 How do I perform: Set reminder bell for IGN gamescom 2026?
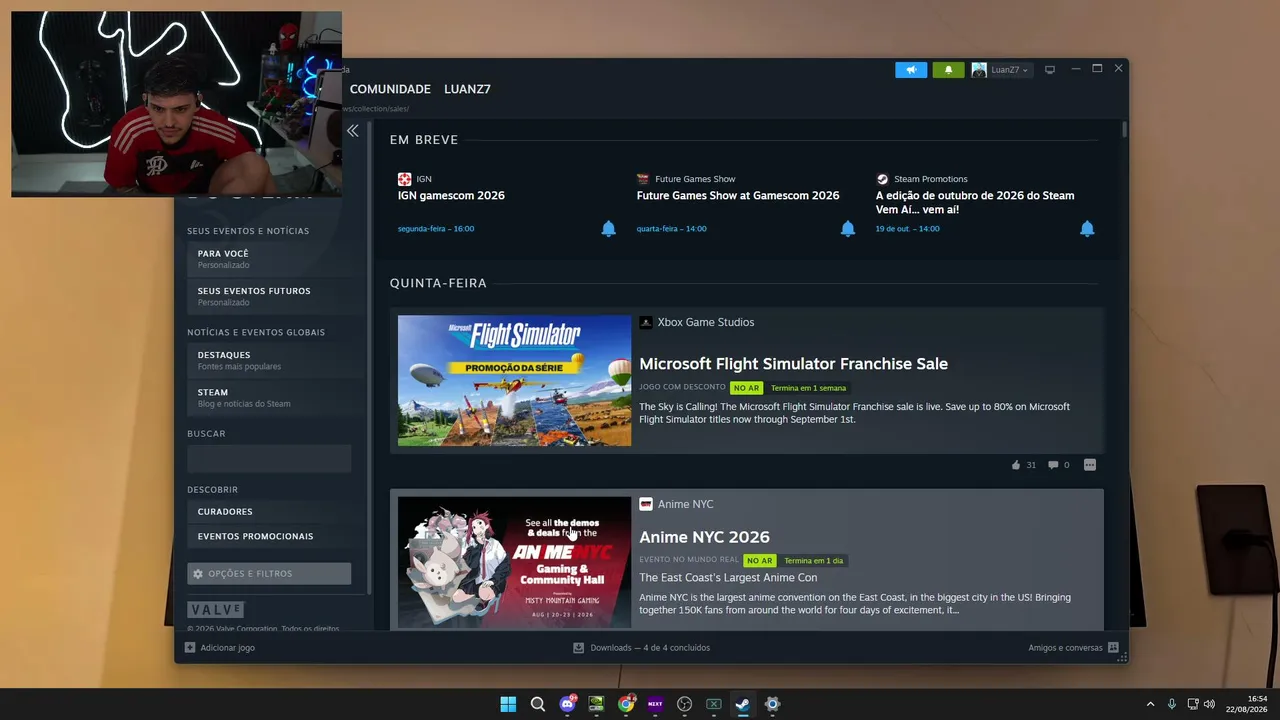coord(608,229)
